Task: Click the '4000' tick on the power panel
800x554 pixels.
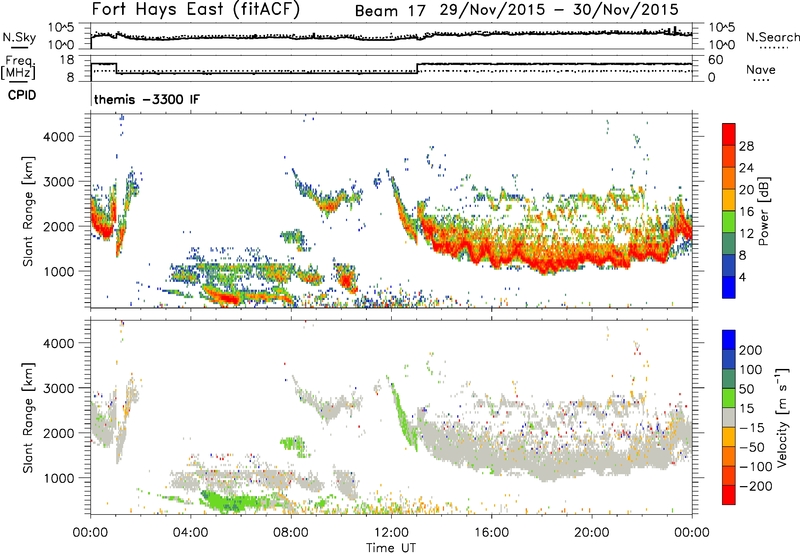Action: [59, 137]
